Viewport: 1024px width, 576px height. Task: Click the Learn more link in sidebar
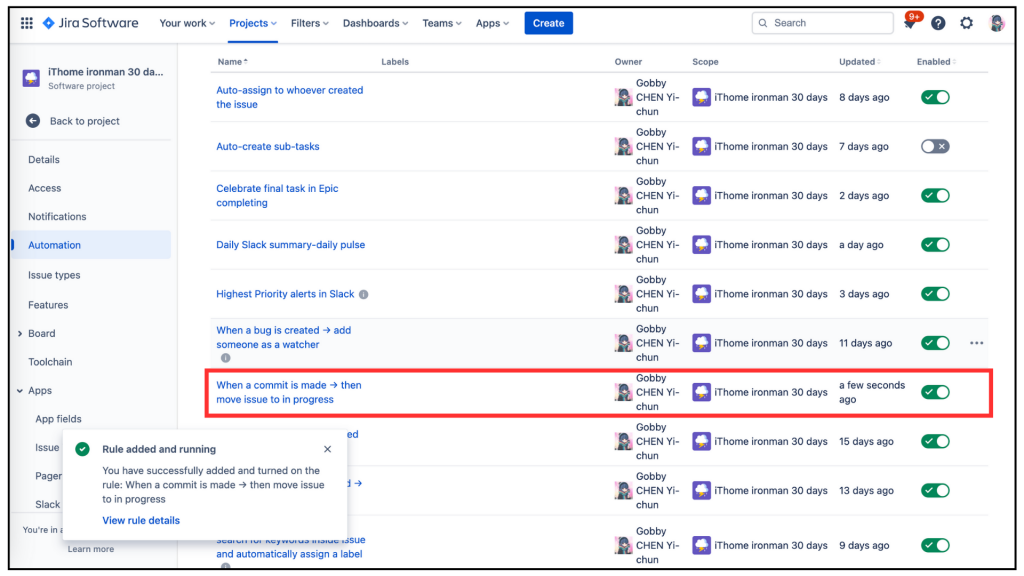coord(91,549)
